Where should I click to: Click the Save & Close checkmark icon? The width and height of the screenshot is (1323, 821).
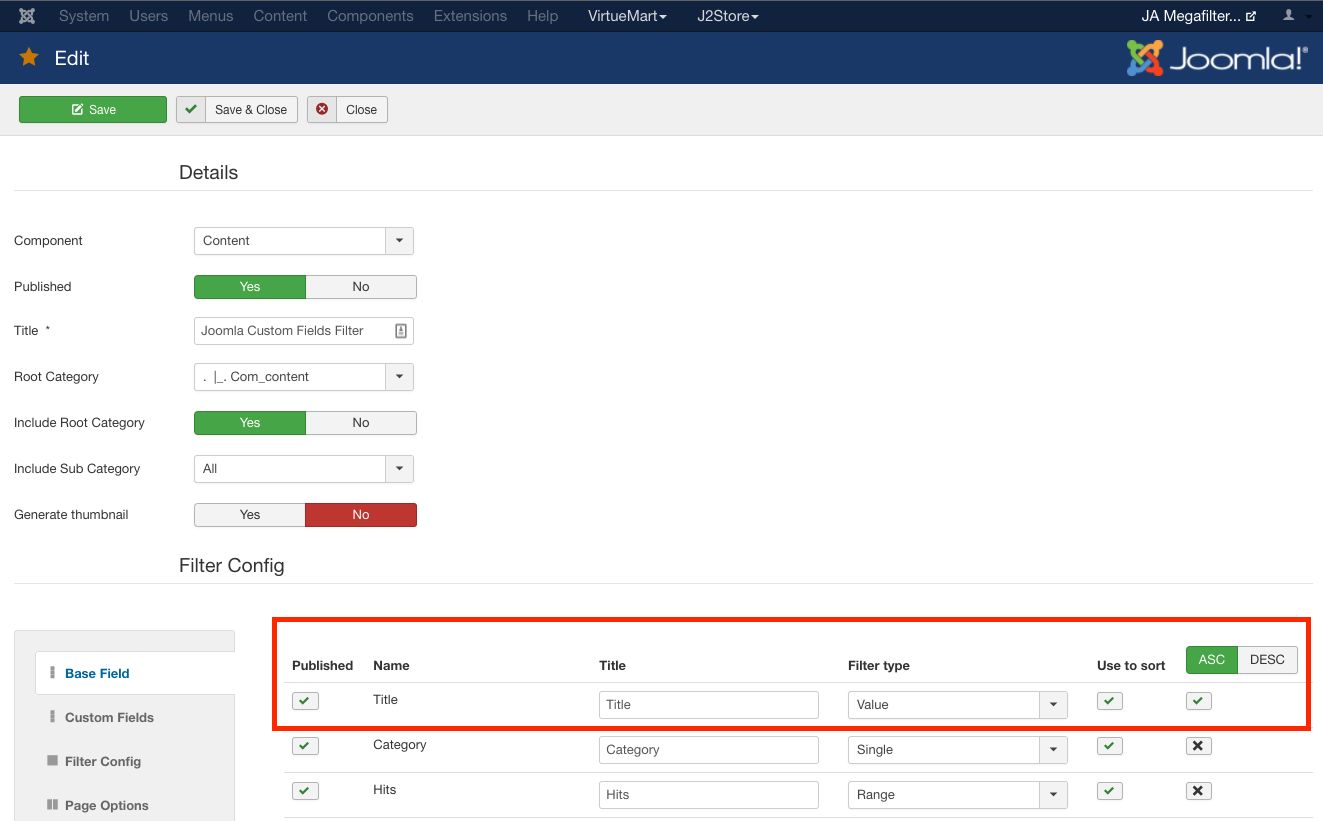[x=191, y=110]
